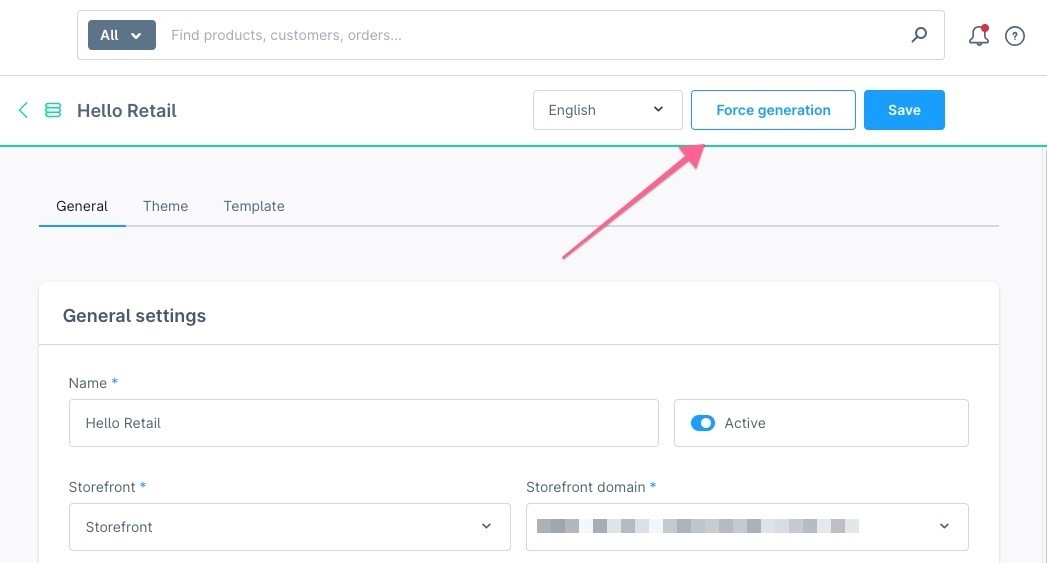
Task: Open the Storefront dropdown
Action: [289, 526]
